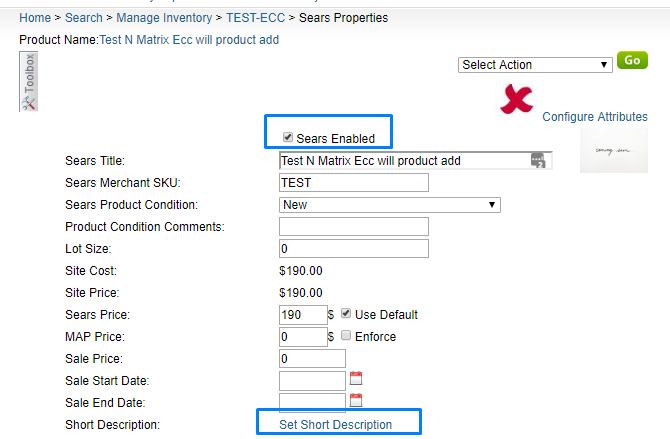Open the Search breadcrumb link
The height and width of the screenshot is (439, 670).
pyautogui.click(x=84, y=18)
